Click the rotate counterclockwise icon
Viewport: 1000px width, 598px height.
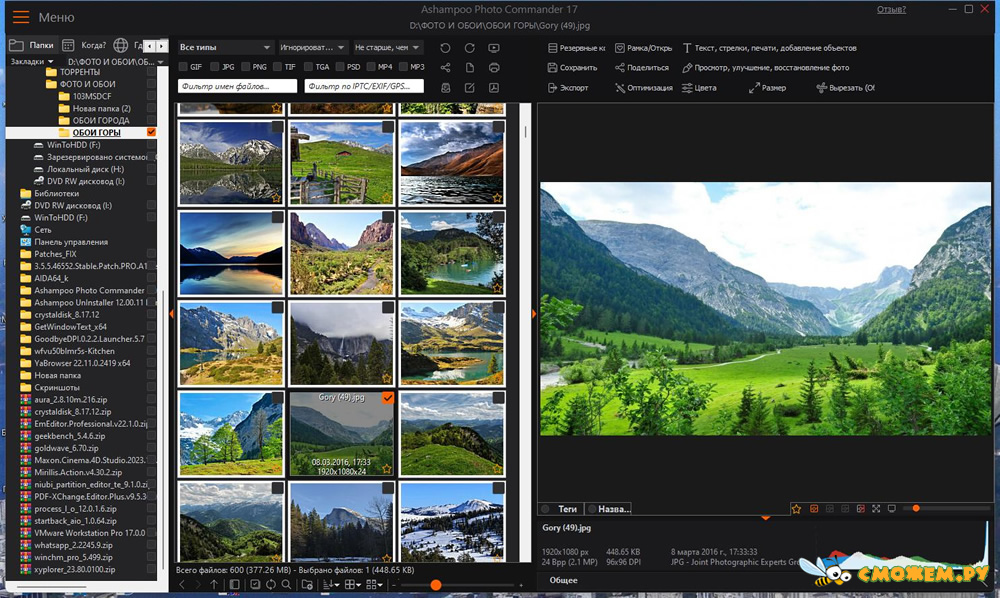click(445, 48)
